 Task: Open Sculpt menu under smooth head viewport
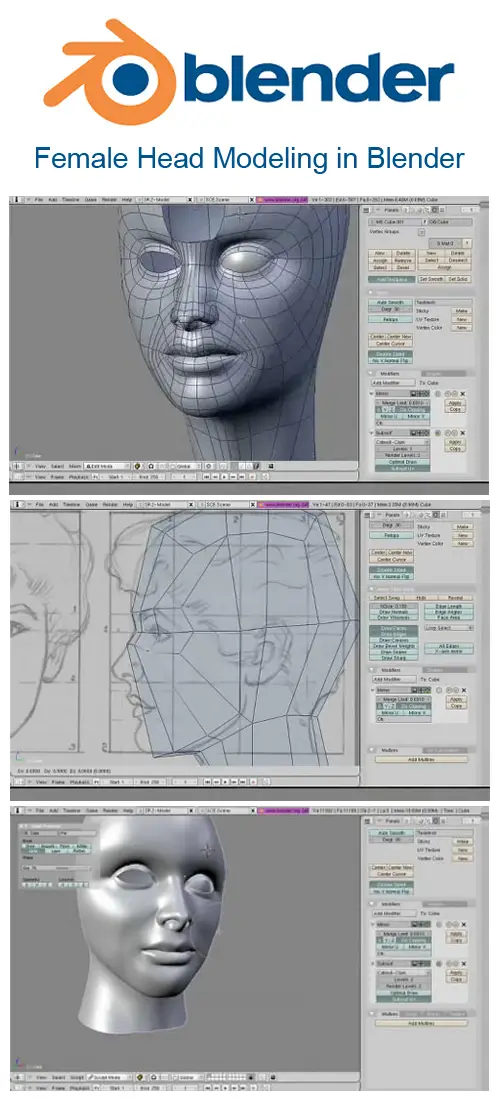[x=77, y=1077]
